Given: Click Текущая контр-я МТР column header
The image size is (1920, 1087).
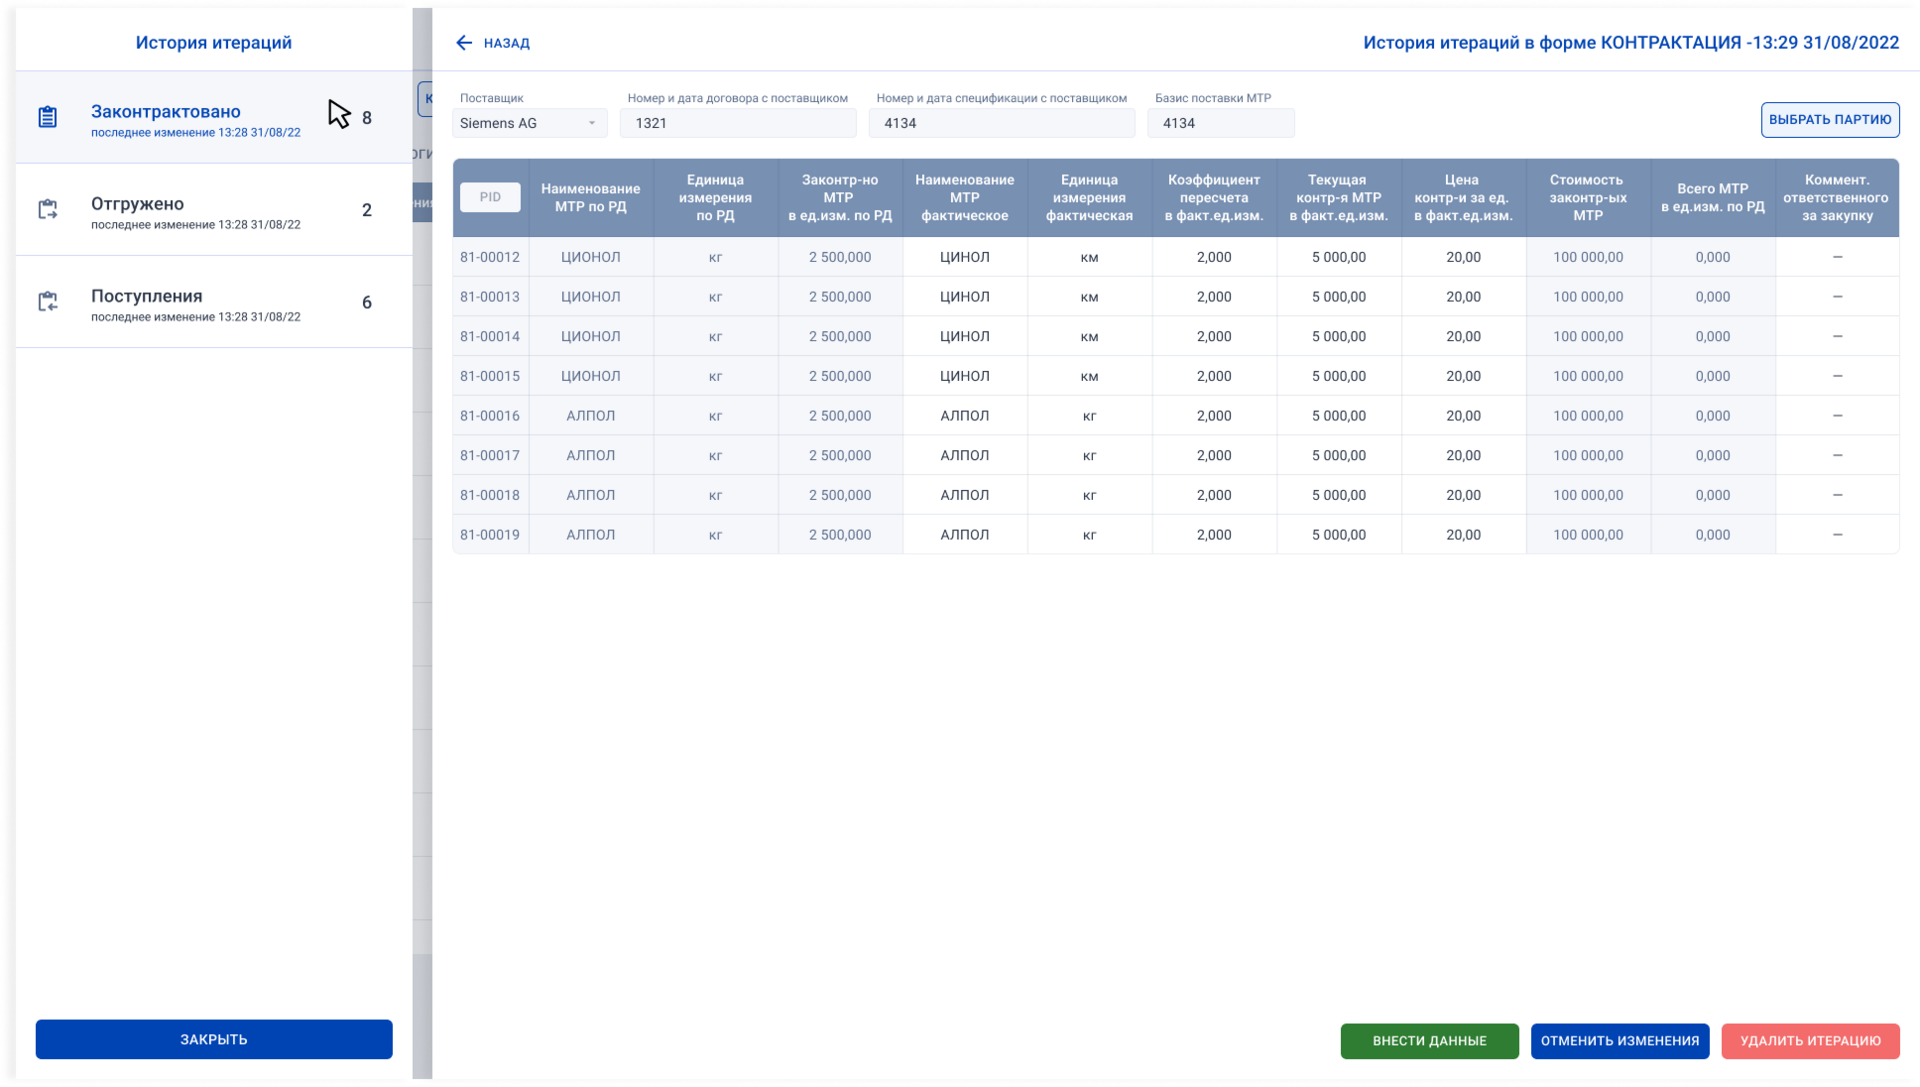Looking at the screenshot, I should (x=1339, y=198).
